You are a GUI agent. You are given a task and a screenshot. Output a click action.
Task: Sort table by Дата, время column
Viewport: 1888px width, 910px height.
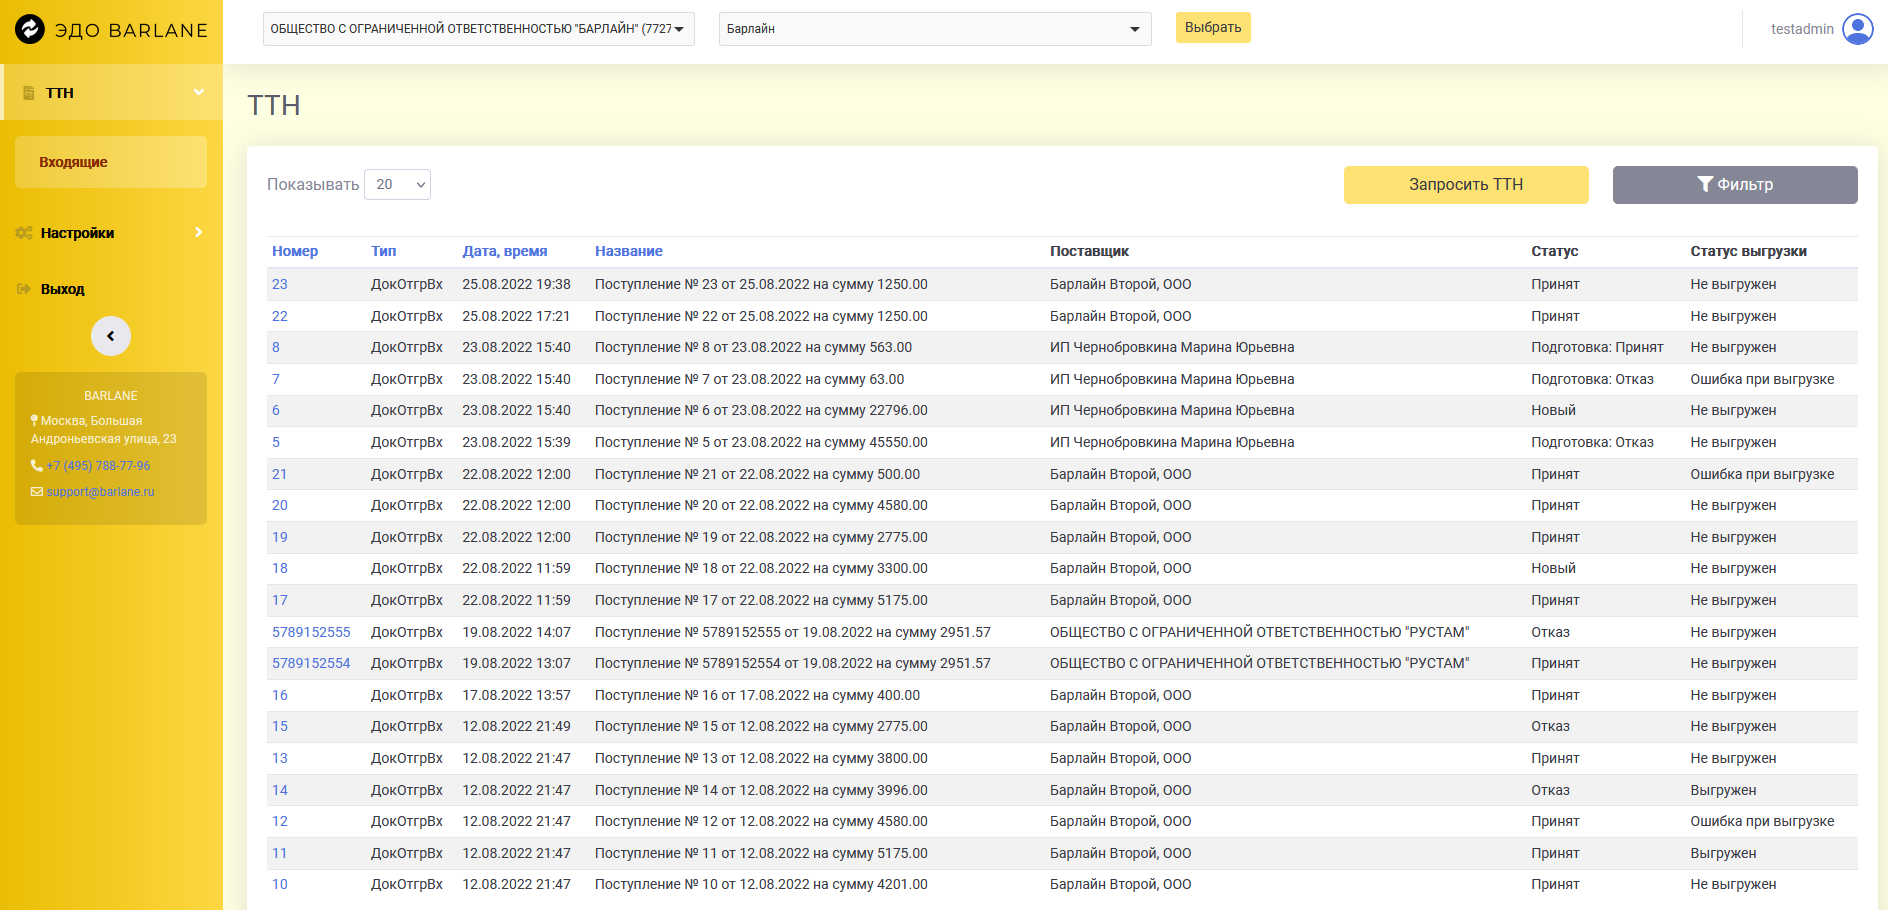click(505, 251)
